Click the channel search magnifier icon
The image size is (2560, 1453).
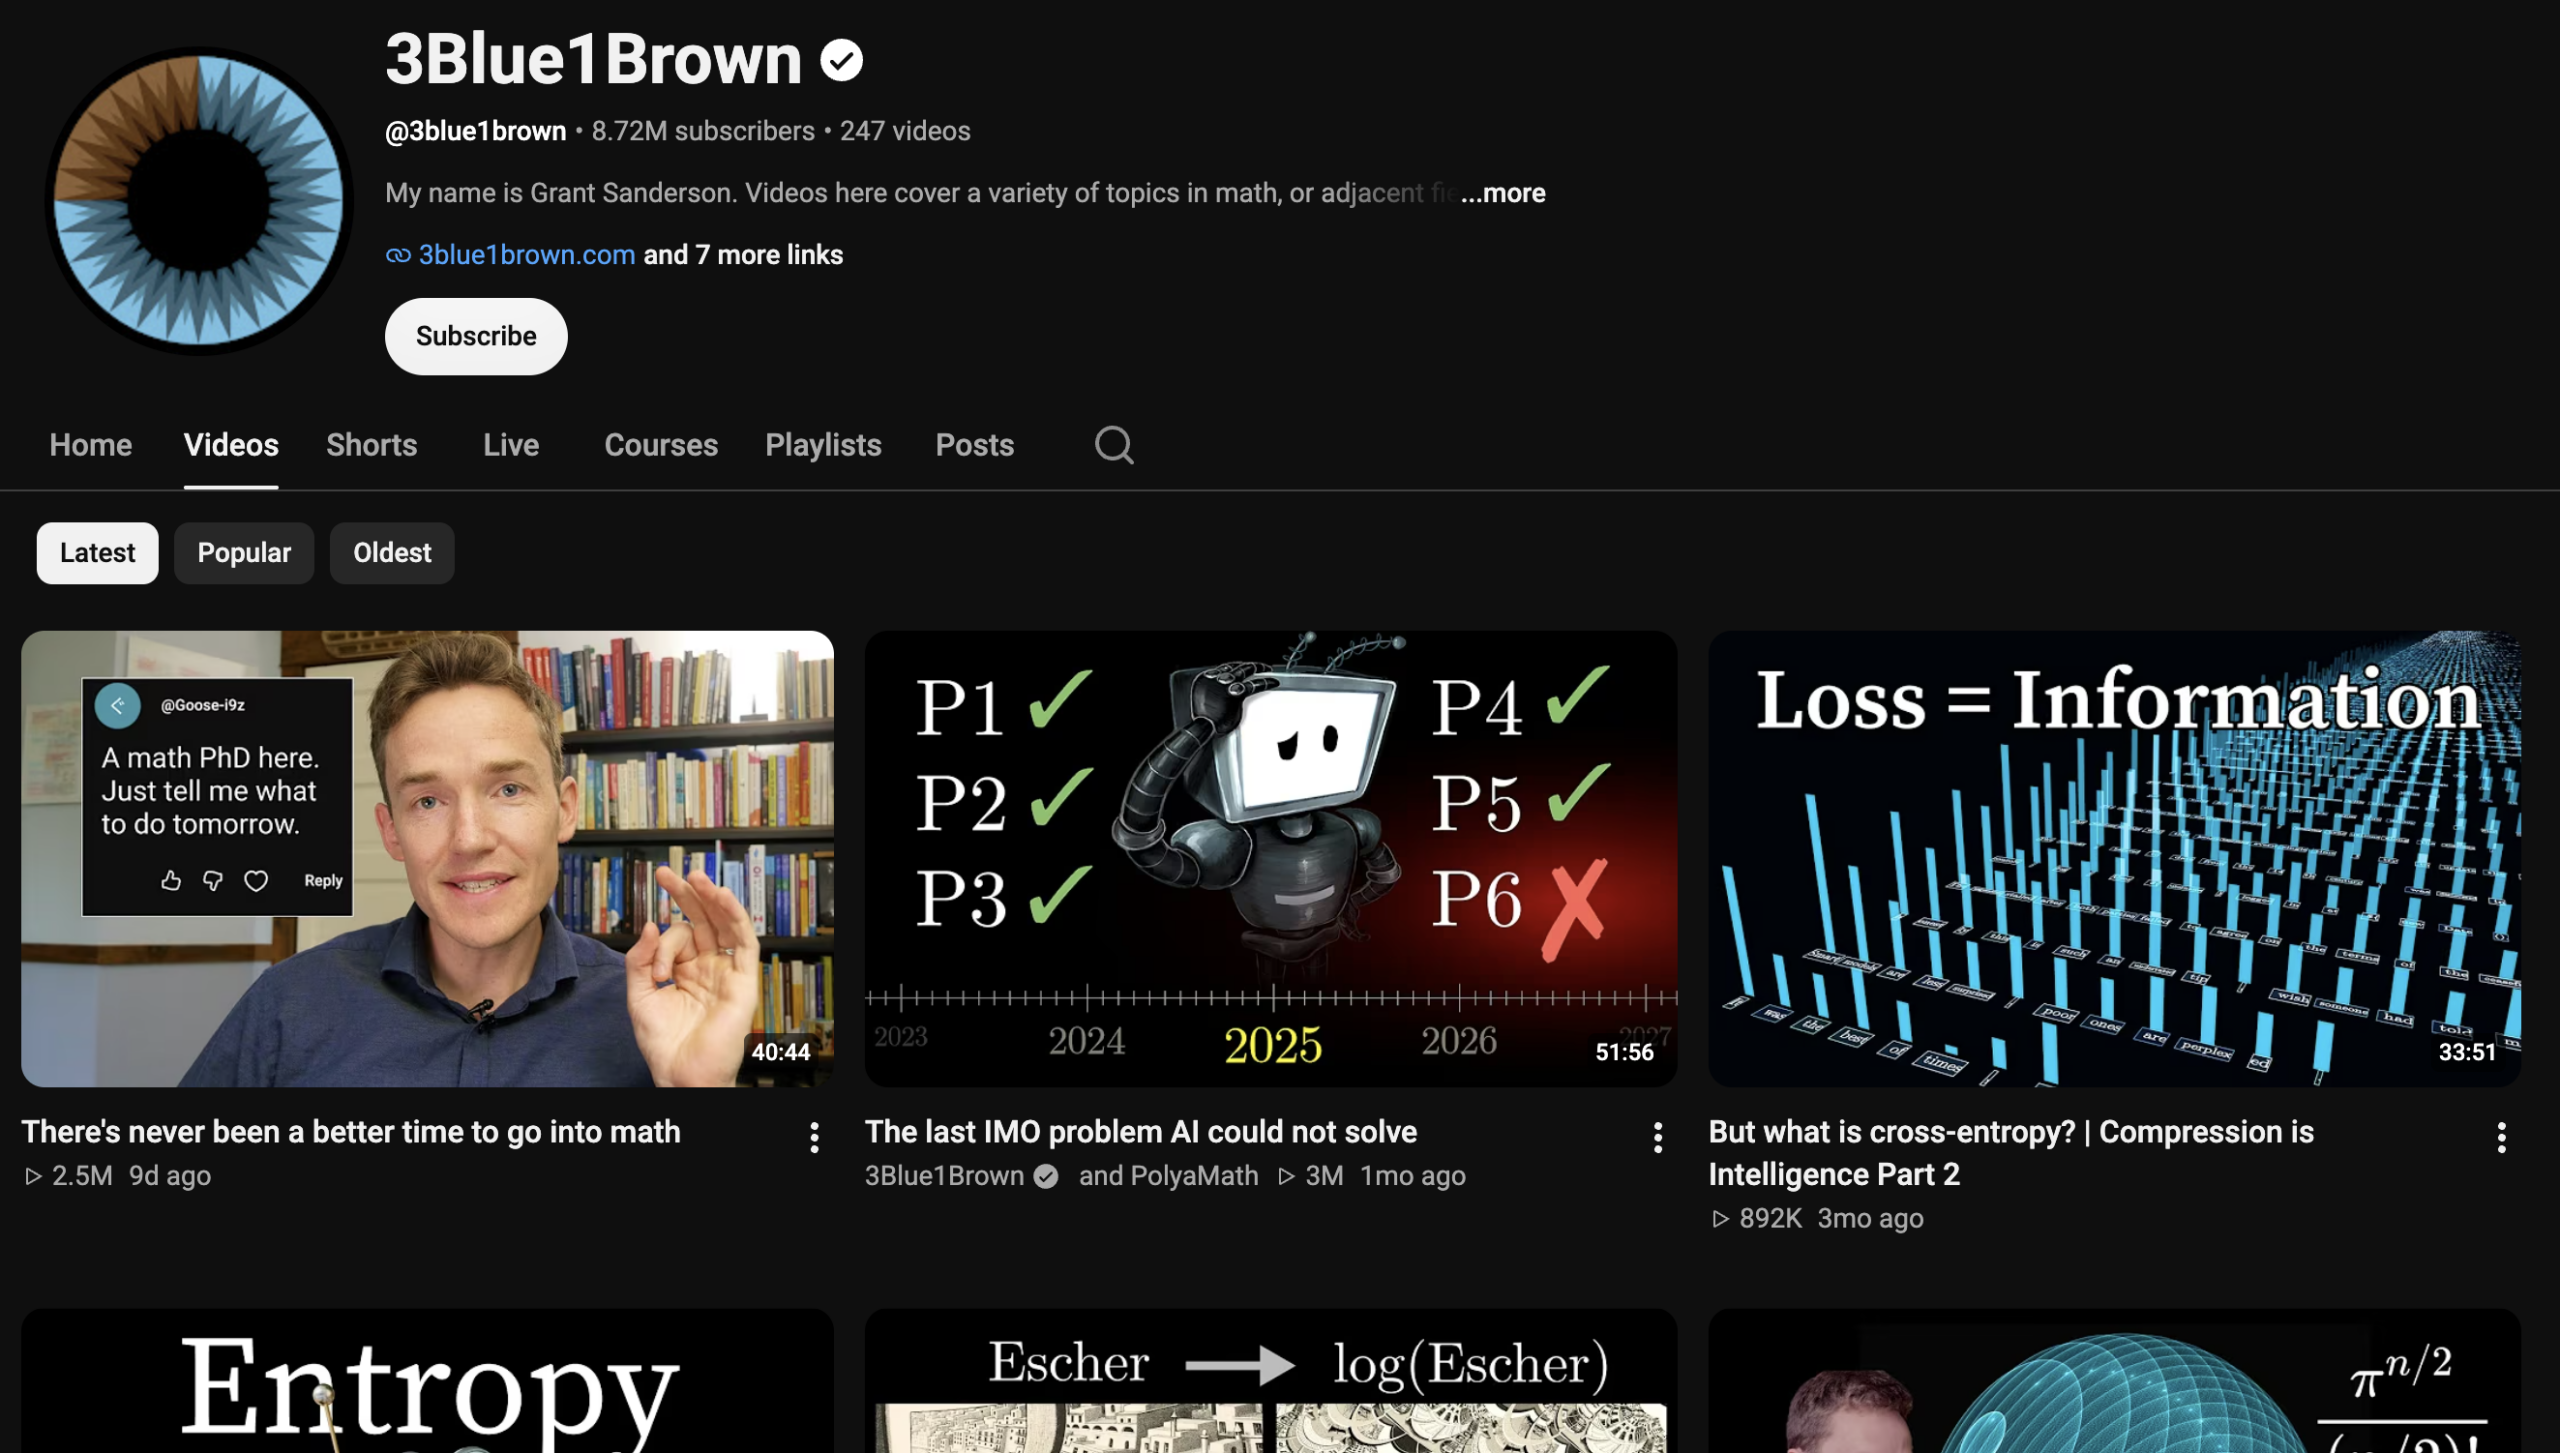point(1113,445)
